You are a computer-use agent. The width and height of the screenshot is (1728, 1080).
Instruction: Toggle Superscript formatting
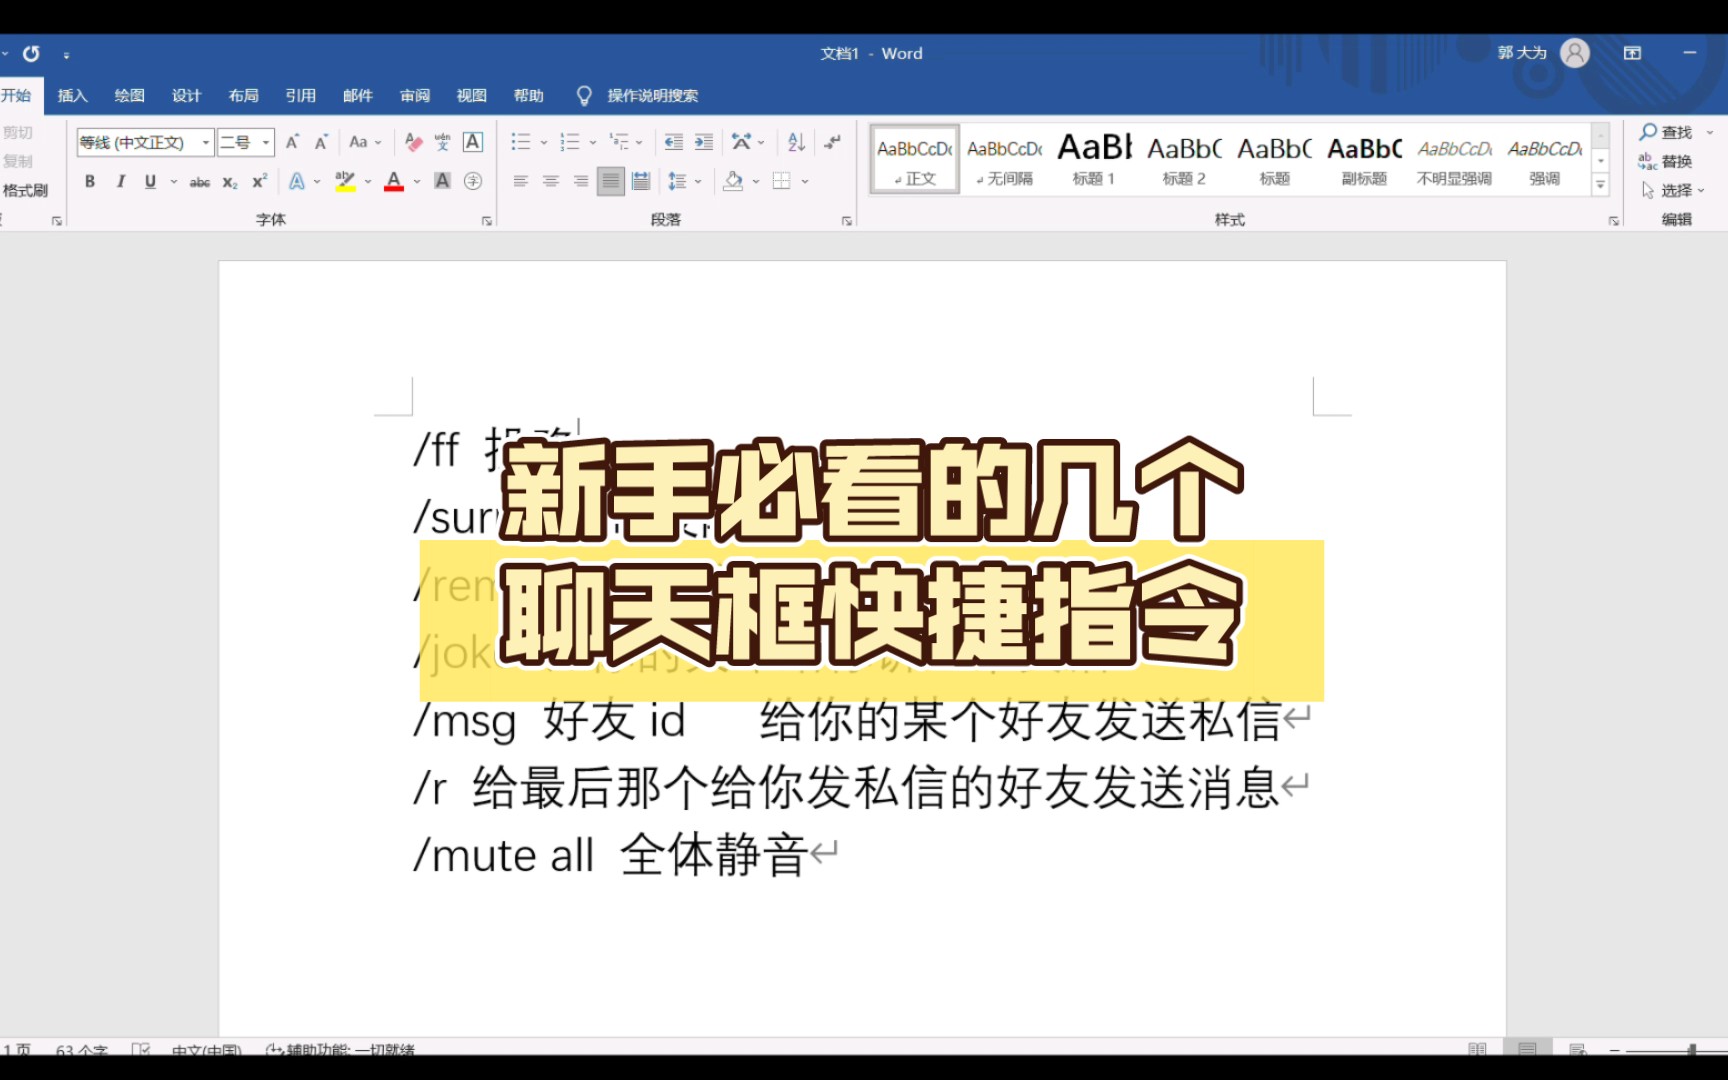pos(259,181)
